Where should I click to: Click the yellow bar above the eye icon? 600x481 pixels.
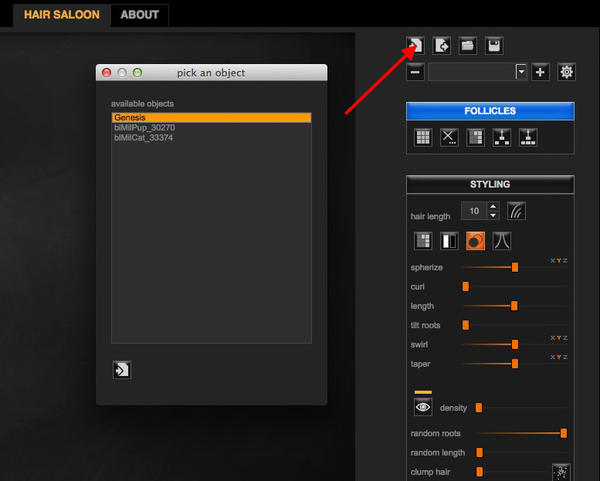coord(423,392)
